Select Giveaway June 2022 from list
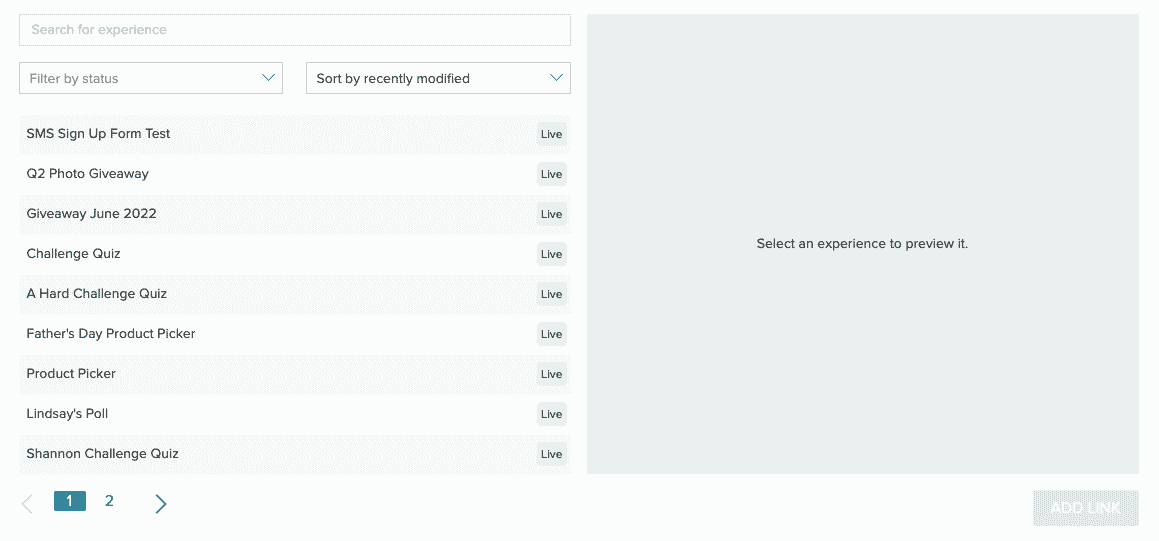The height and width of the screenshot is (541, 1159). coord(92,214)
